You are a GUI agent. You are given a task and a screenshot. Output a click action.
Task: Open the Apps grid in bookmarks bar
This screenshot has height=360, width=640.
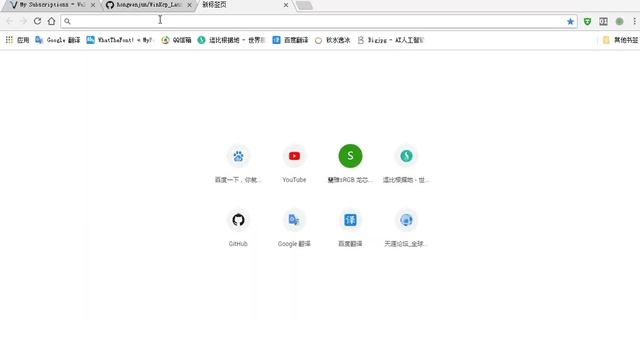click(x=17, y=40)
